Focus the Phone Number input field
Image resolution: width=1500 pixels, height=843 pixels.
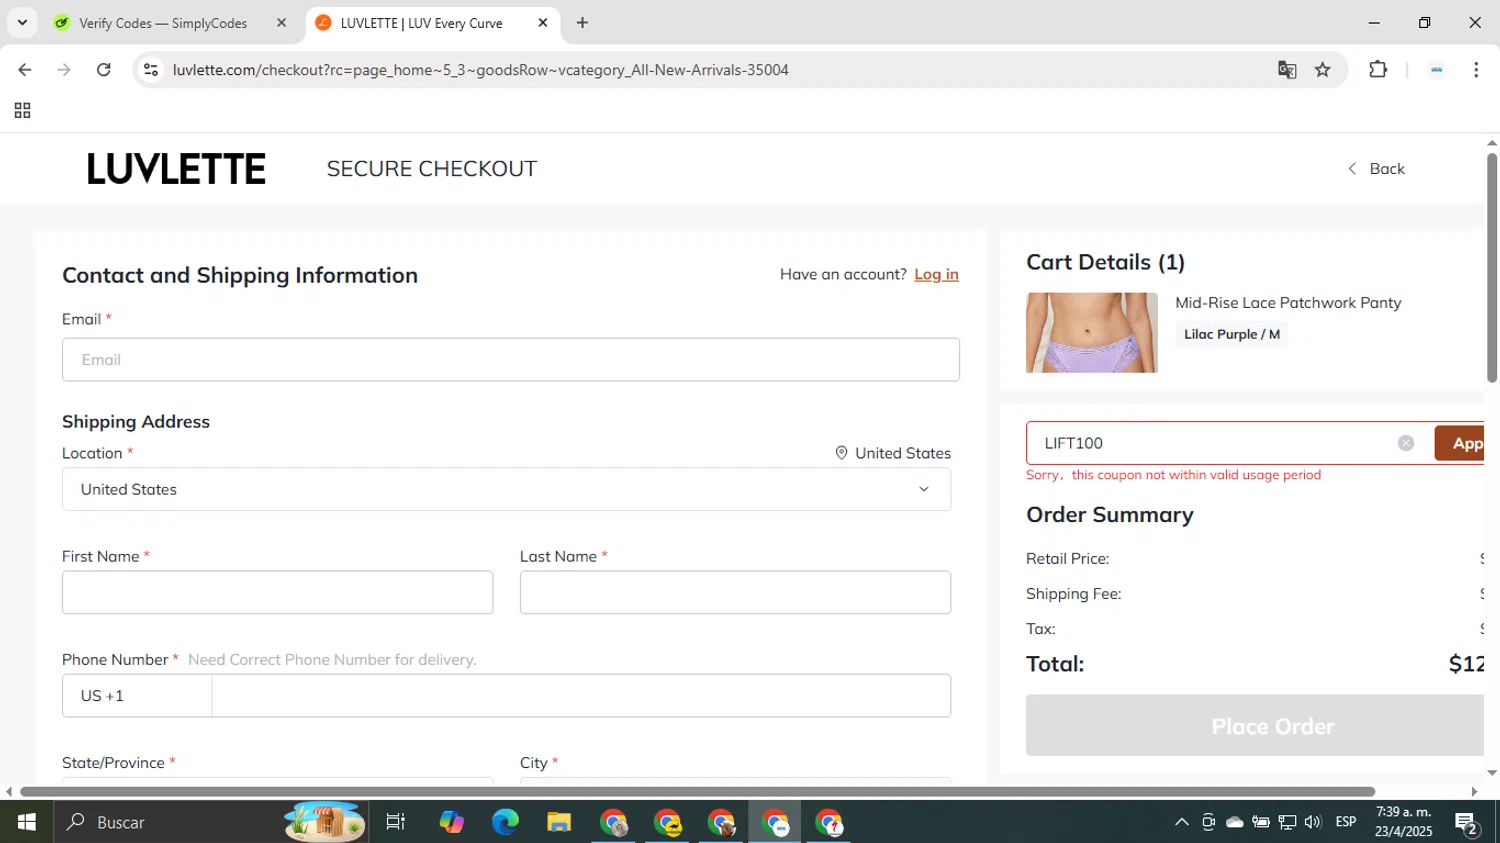(x=581, y=696)
